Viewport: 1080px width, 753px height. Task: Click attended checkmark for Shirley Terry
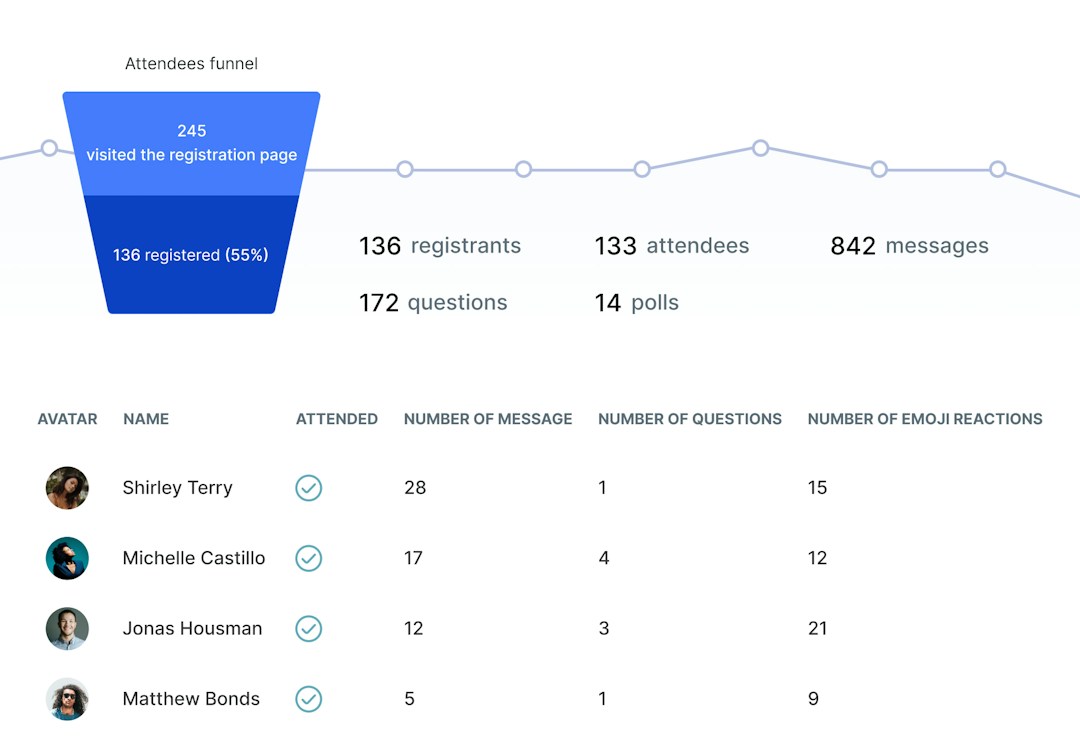tap(309, 488)
